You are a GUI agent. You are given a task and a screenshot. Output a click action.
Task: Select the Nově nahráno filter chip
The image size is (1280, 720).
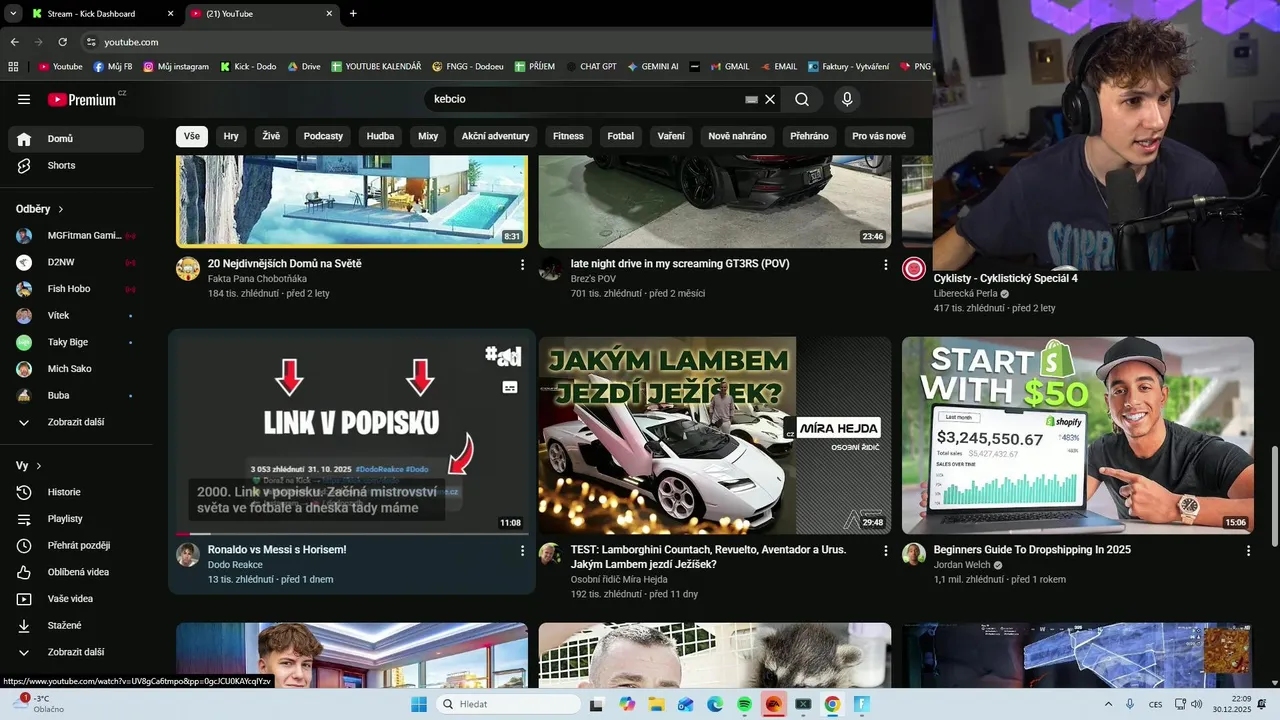tap(737, 136)
